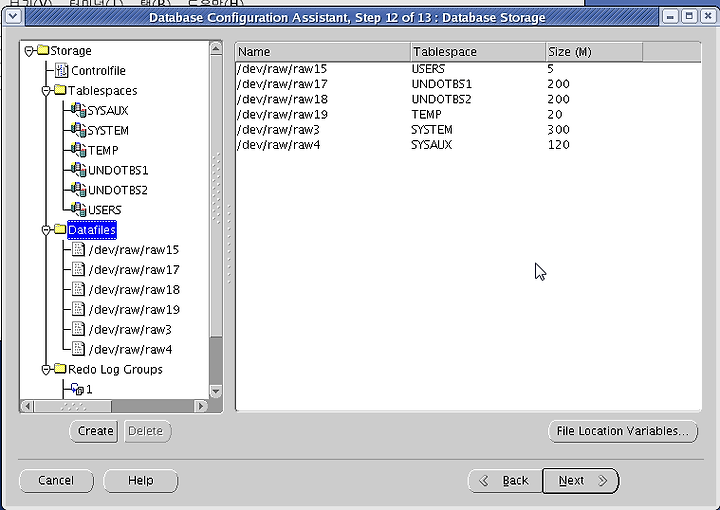Go Back to the previous step
The width and height of the screenshot is (720, 510).
coord(505,481)
